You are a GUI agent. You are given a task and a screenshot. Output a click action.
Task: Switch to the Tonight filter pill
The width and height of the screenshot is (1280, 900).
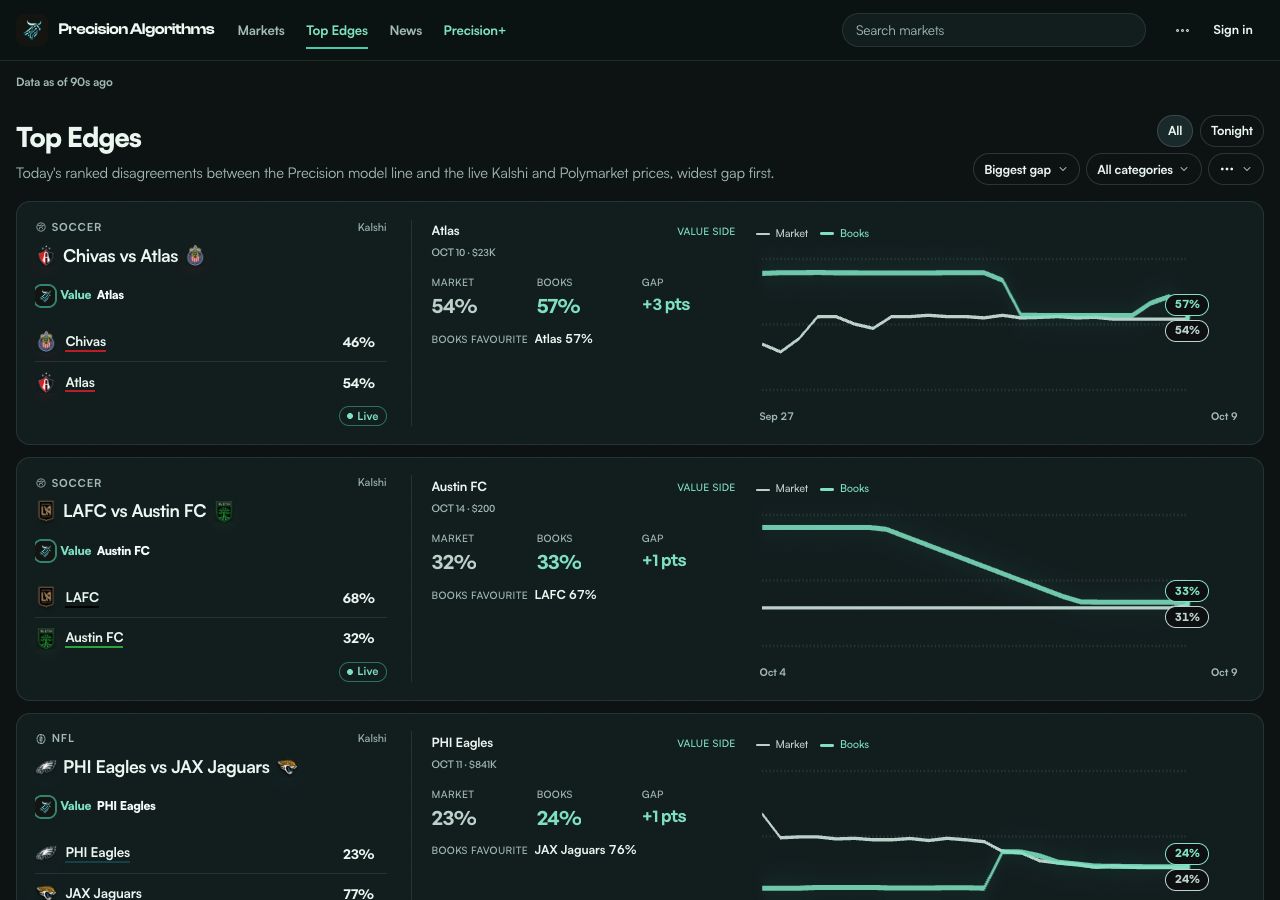pos(1232,131)
